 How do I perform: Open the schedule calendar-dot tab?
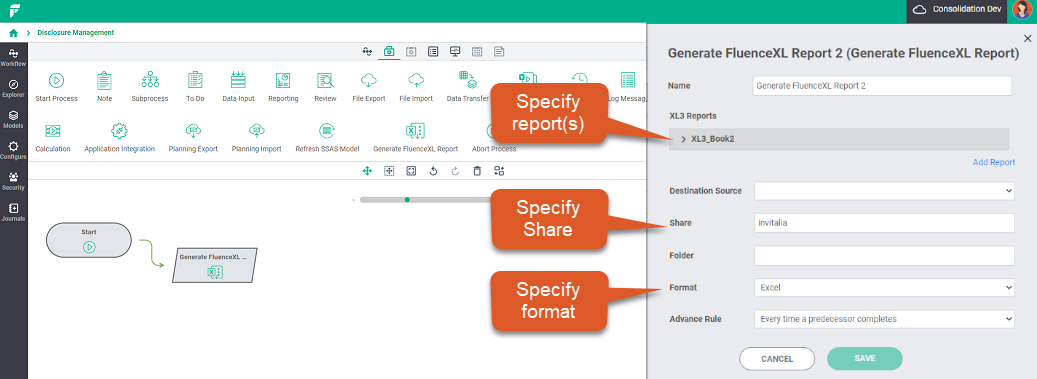tap(411, 51)
